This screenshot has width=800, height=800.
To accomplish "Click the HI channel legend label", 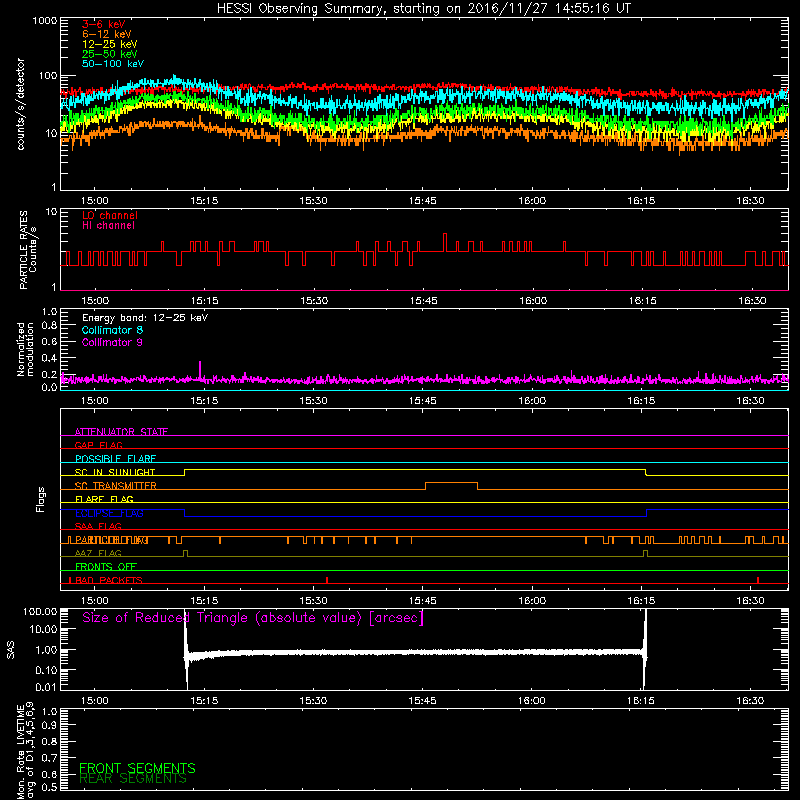I will click(108, 226).
